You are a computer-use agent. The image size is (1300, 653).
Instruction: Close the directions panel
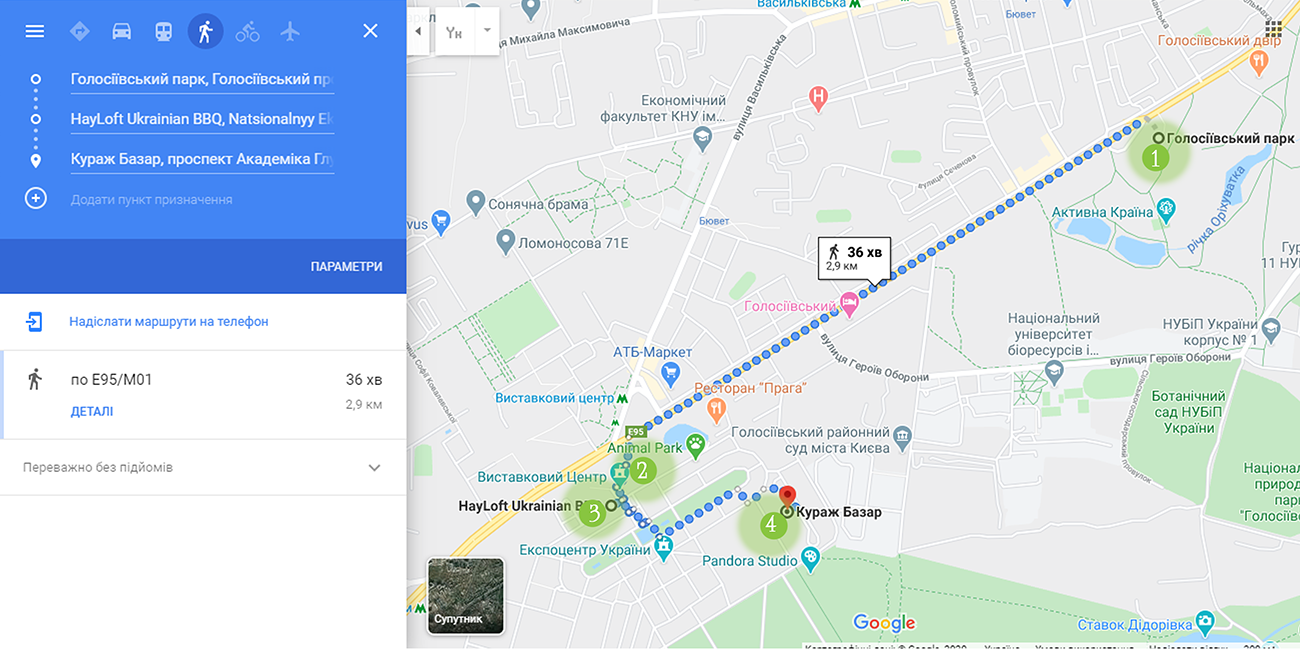click(370, 31)
